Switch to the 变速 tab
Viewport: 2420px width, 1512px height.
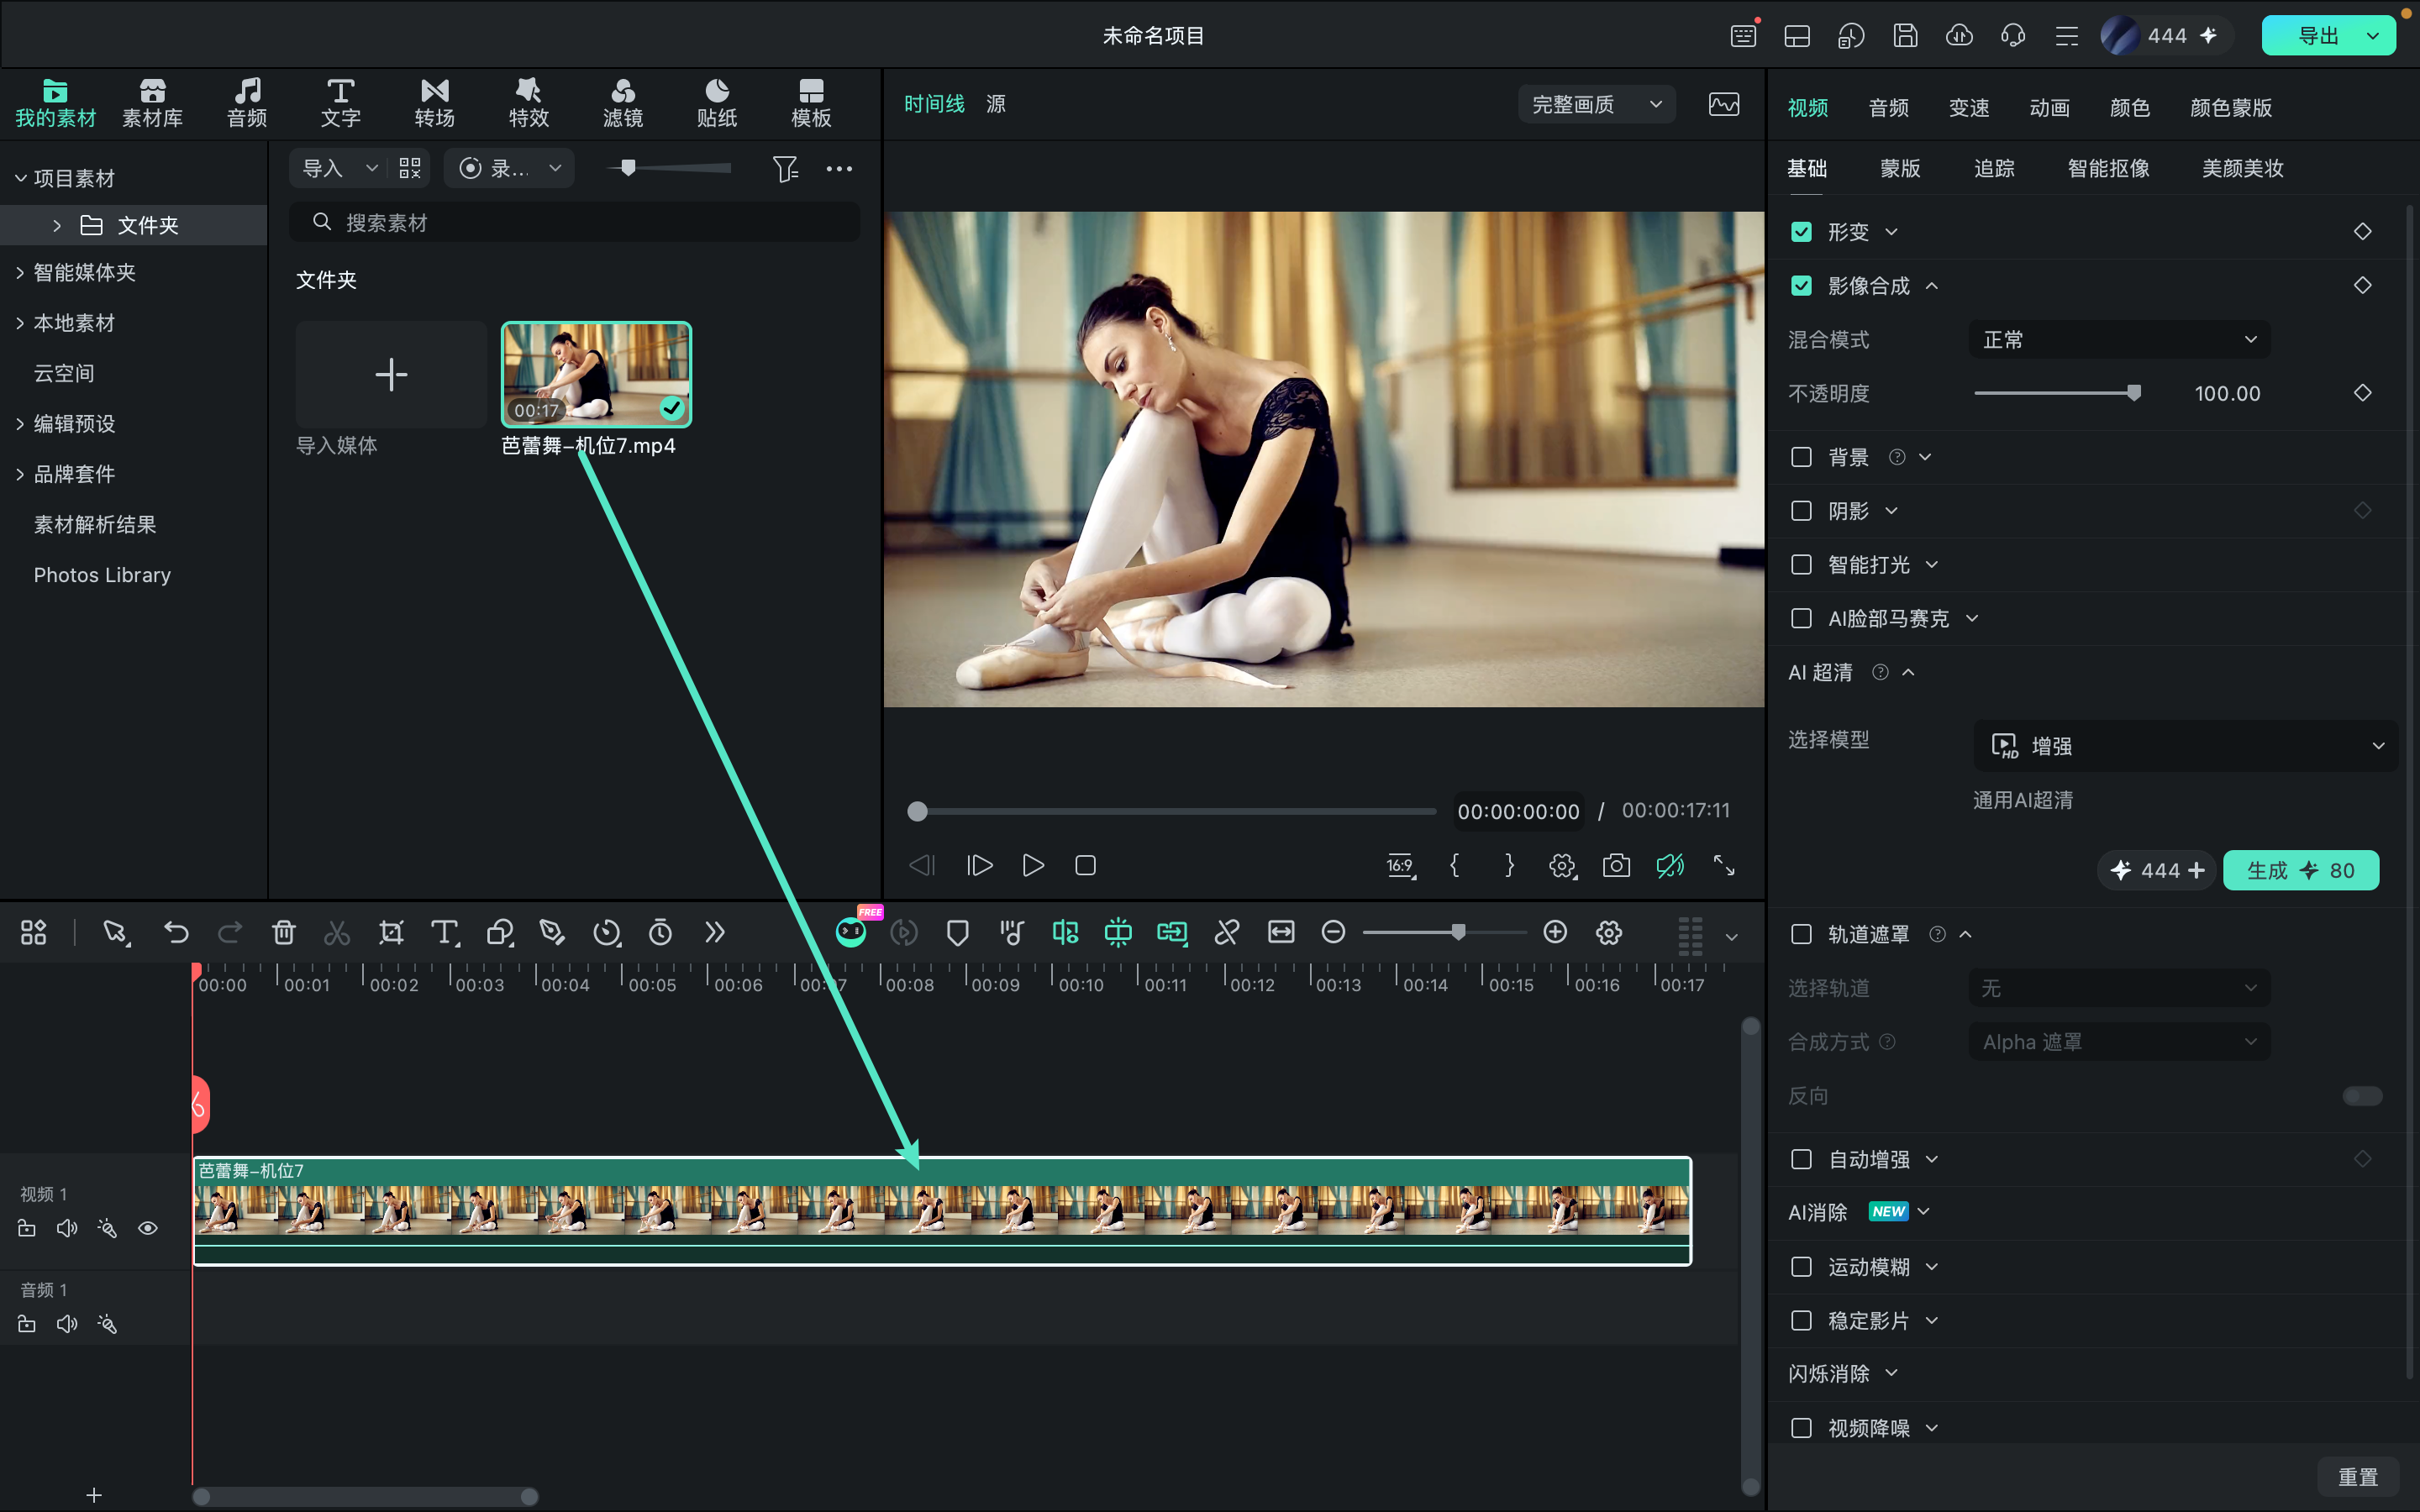pos(1968,108)
